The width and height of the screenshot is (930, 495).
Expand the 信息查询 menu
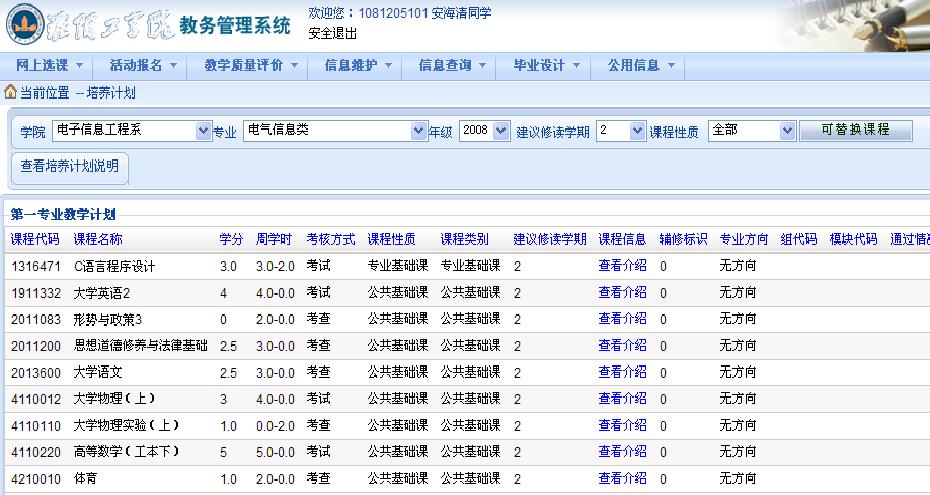point(452,65)
